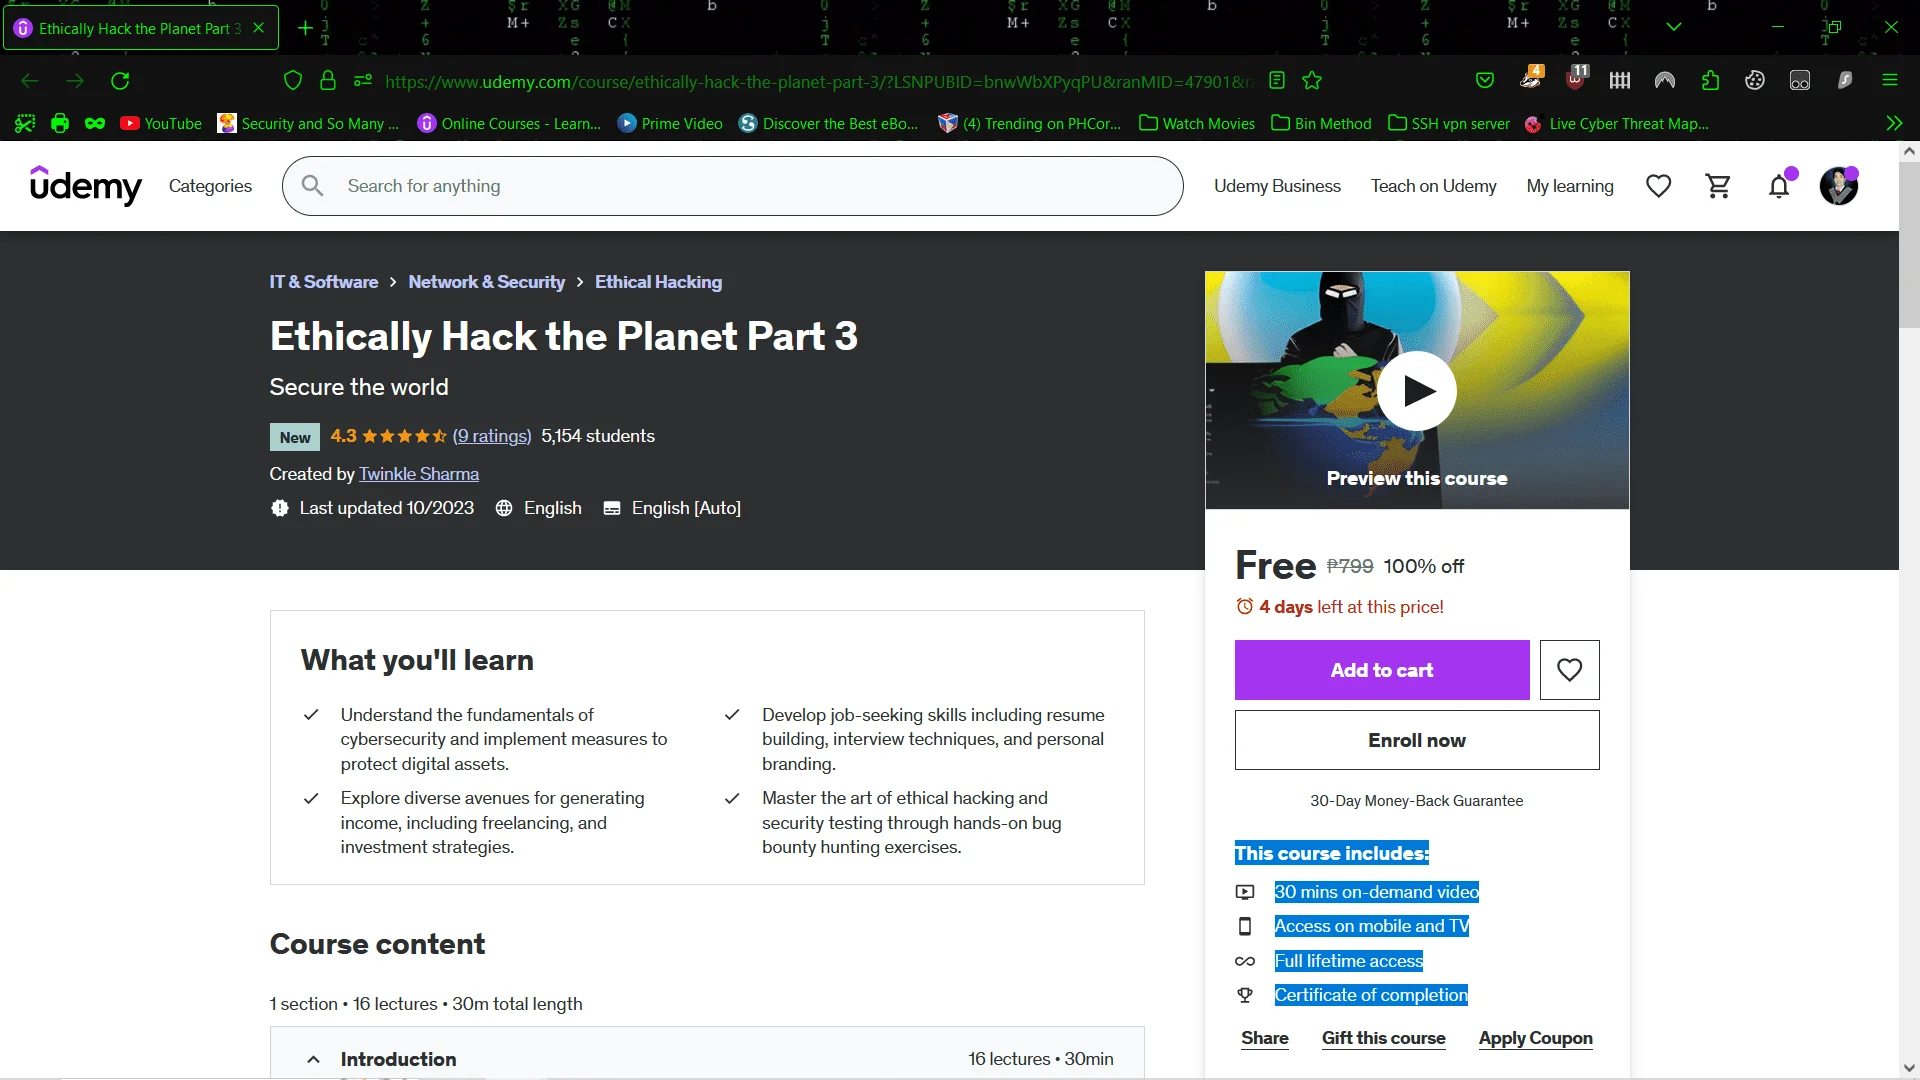The image size is (1920, 1080).
Task: Click the green infinity bookmark icon
Action: click(x=95, y=124)
